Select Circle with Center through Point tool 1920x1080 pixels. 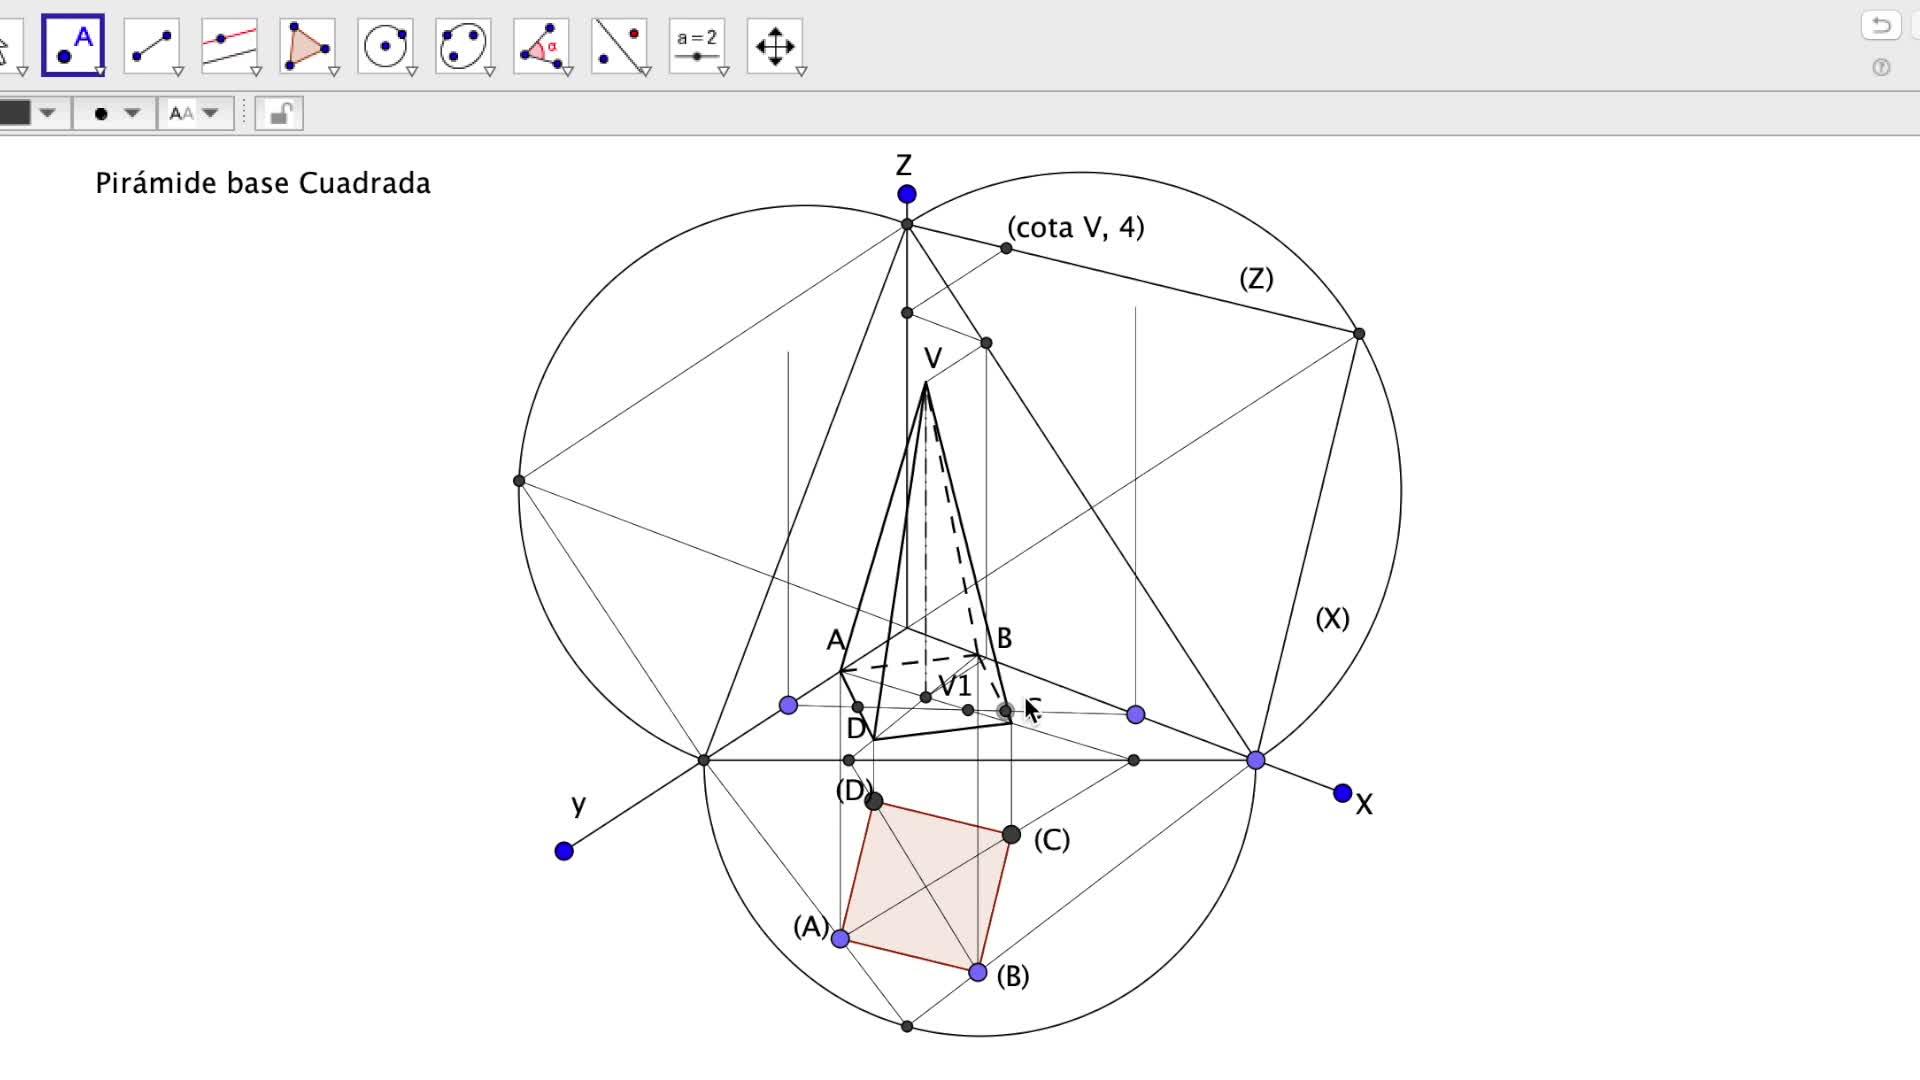click(x=385, y=45)
